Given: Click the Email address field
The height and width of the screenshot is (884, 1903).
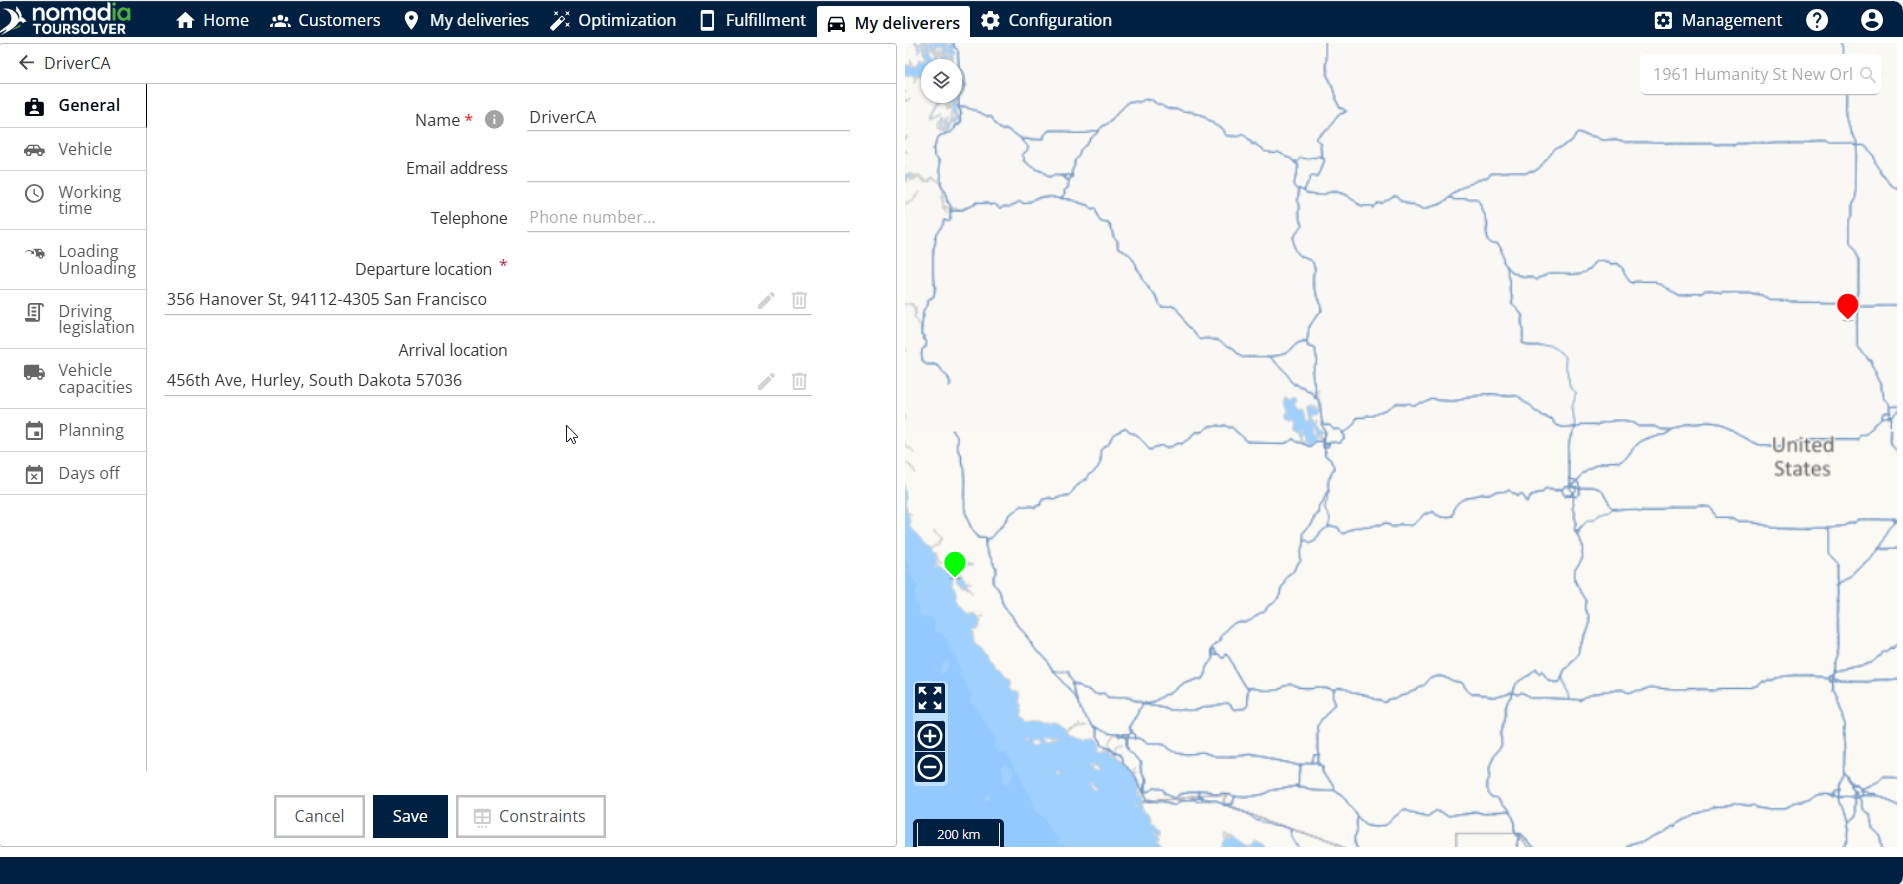Looking at the screenshot, I should 688,168.
